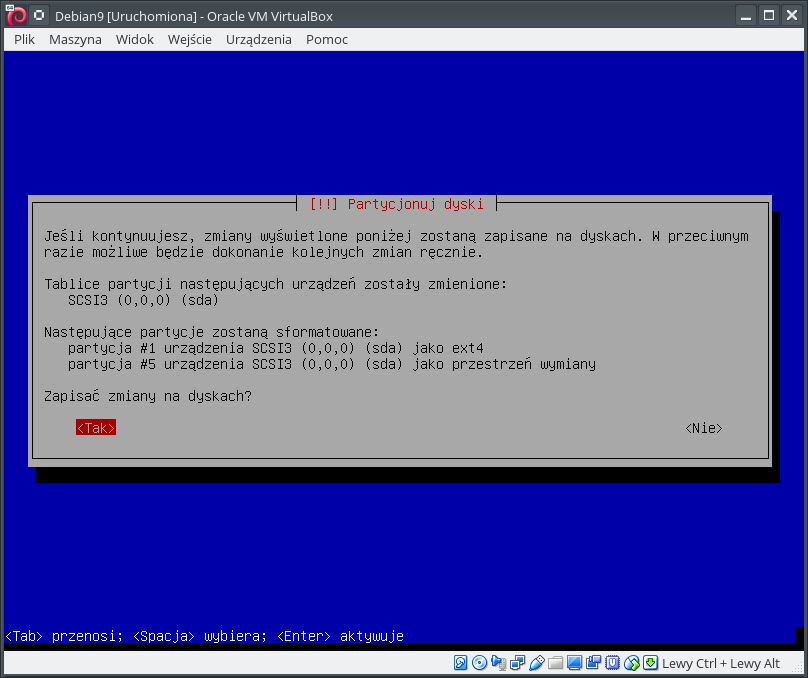Expand the Wejście menu
The image size is (808, 678).
point(189,39)
